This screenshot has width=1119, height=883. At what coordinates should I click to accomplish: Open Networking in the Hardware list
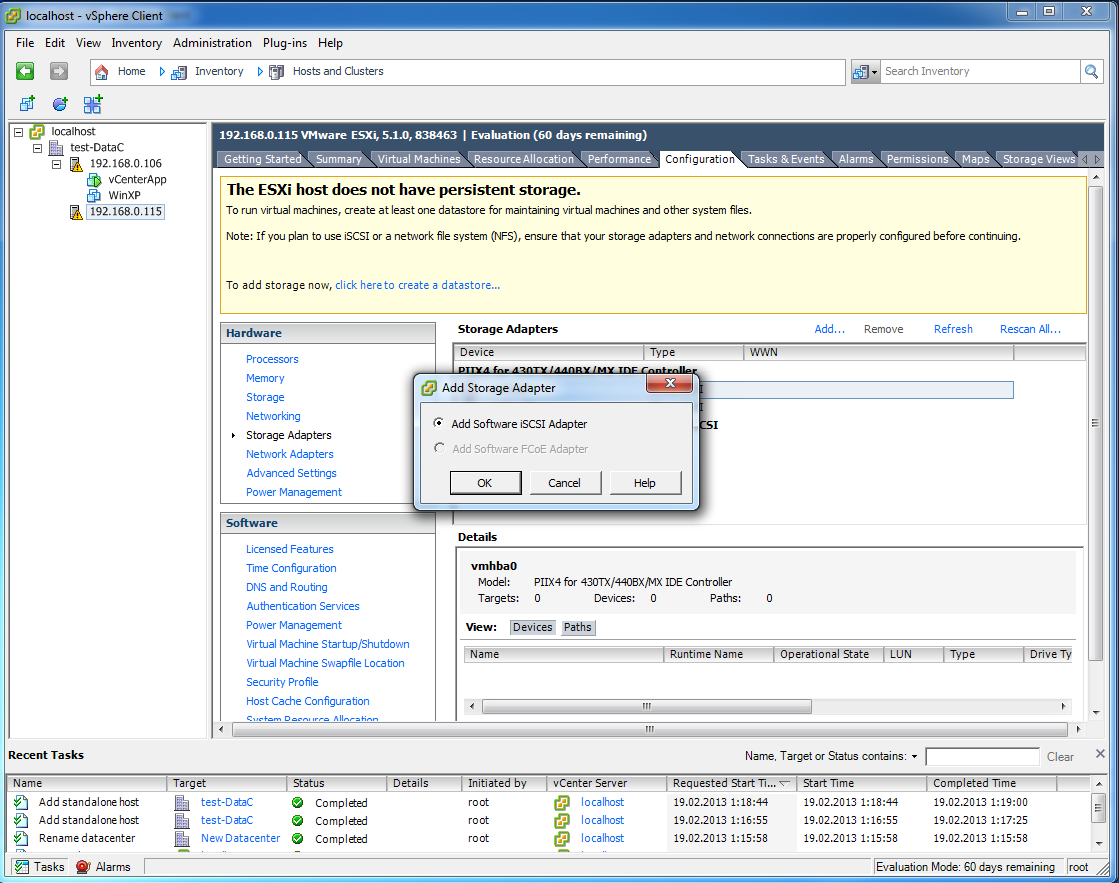click(273, 416)
